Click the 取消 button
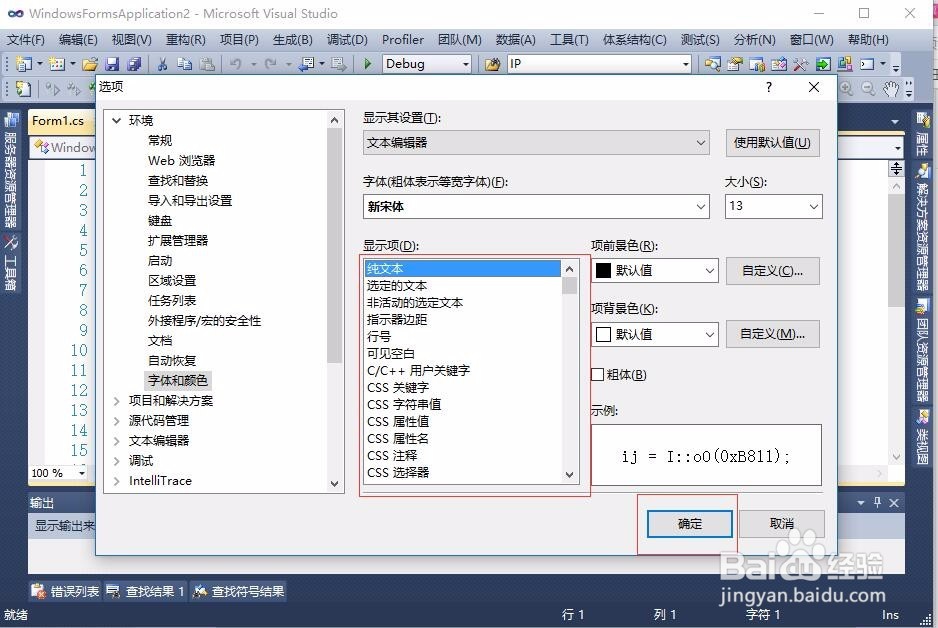This screenshot has height=628, width=938. (x=781, y=524)
